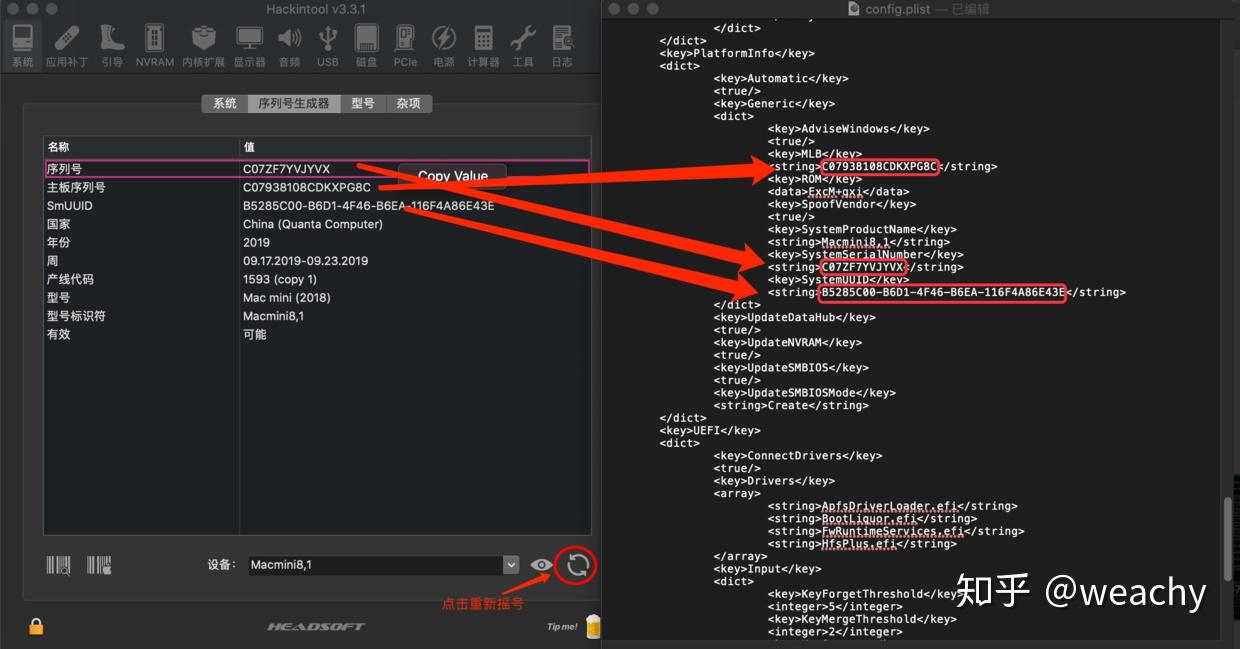Switch to the 杂项 (Misc) tab

tap(408, 103)
